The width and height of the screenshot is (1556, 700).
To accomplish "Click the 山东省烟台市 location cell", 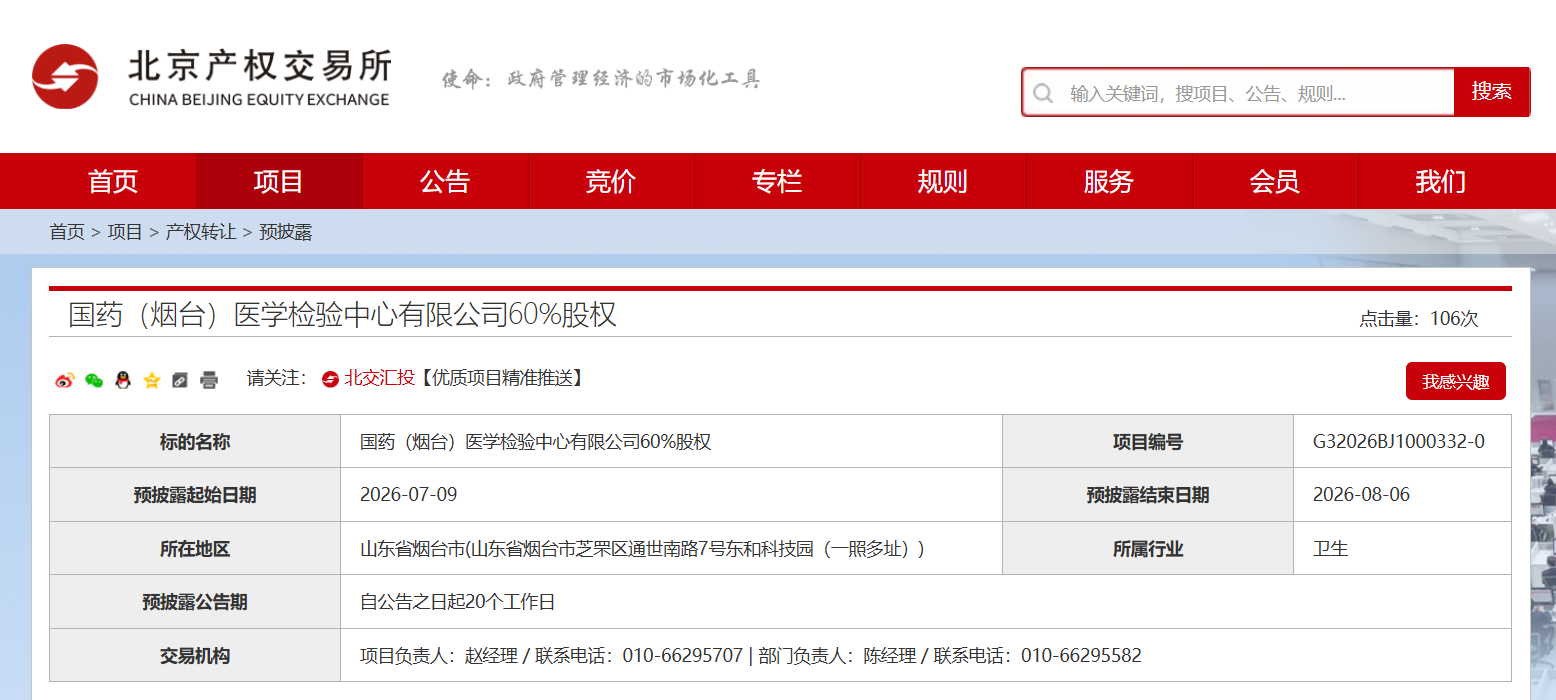I will pos(671,548).
